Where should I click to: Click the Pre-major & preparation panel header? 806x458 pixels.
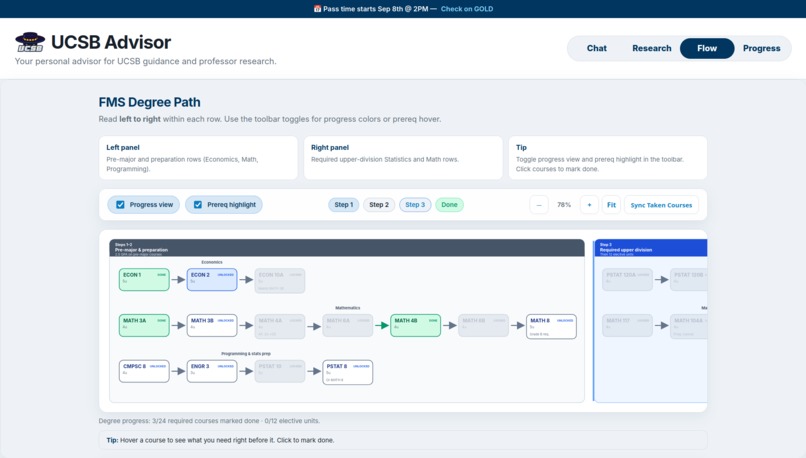click(x=347, y=248)
